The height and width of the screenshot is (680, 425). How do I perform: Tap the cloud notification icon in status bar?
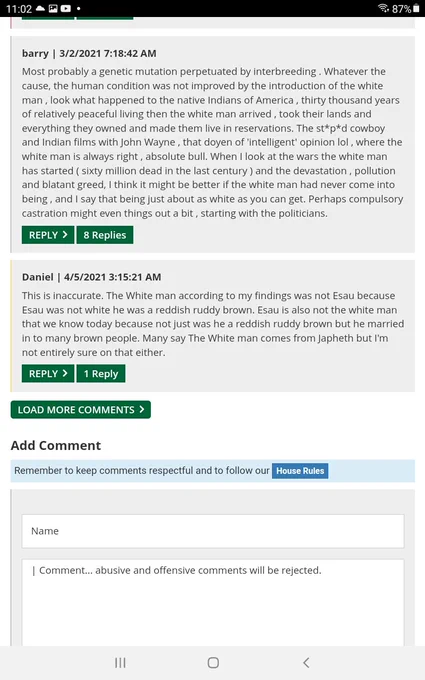click(40, 8)
